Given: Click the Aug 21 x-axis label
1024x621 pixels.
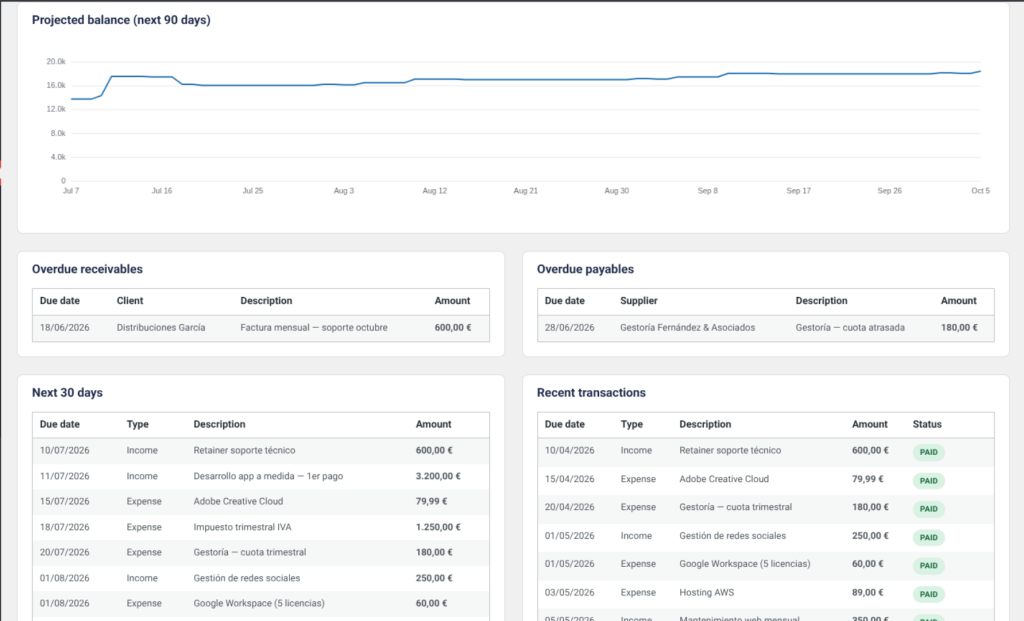Looking at the screenshot, I should (x=525, y=191).
